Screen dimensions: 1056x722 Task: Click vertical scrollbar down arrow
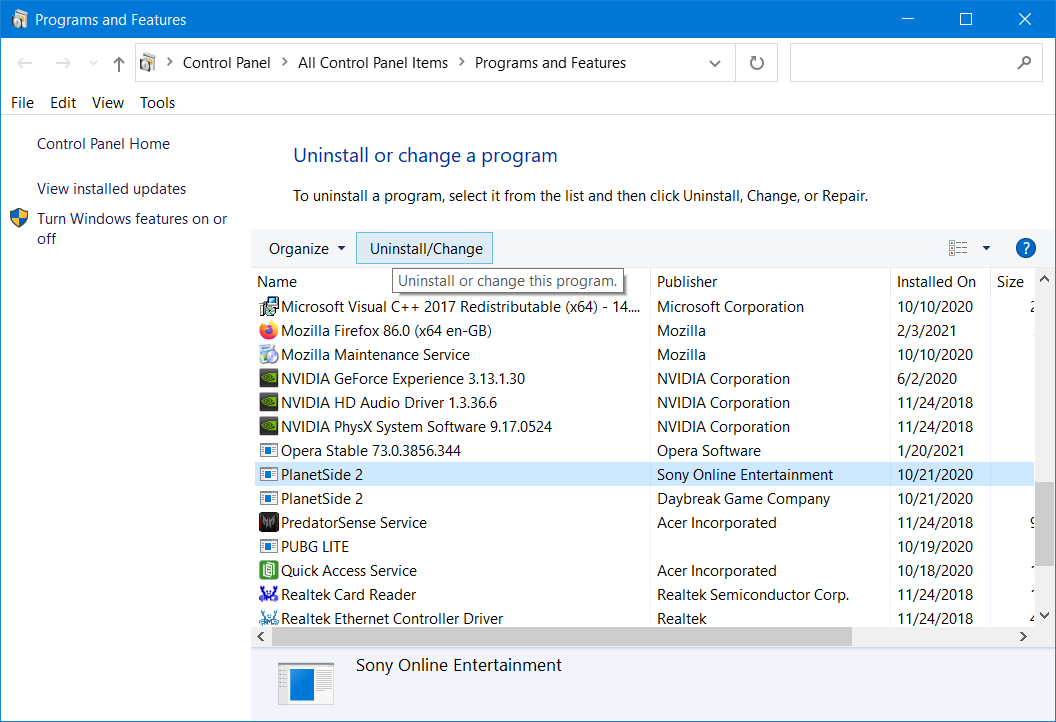(x=1044, y=616)
